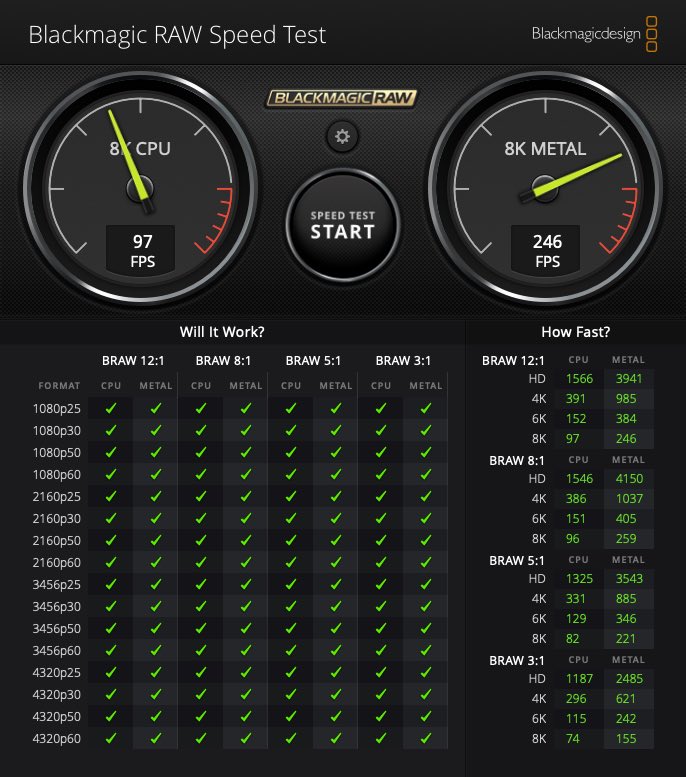
Task: Click BRAW 5:1 8K Metal value 221
Action: (626, 639)
